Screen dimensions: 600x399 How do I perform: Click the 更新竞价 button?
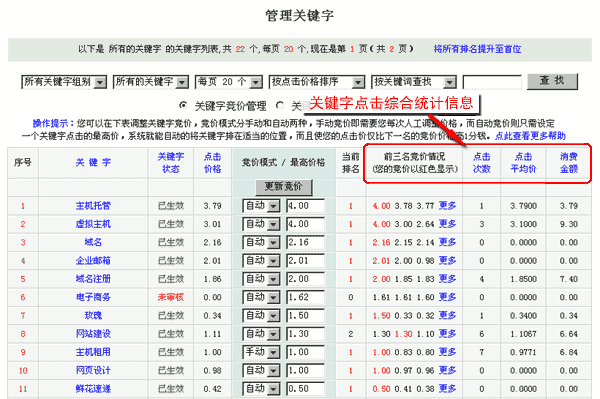(284, 187)
